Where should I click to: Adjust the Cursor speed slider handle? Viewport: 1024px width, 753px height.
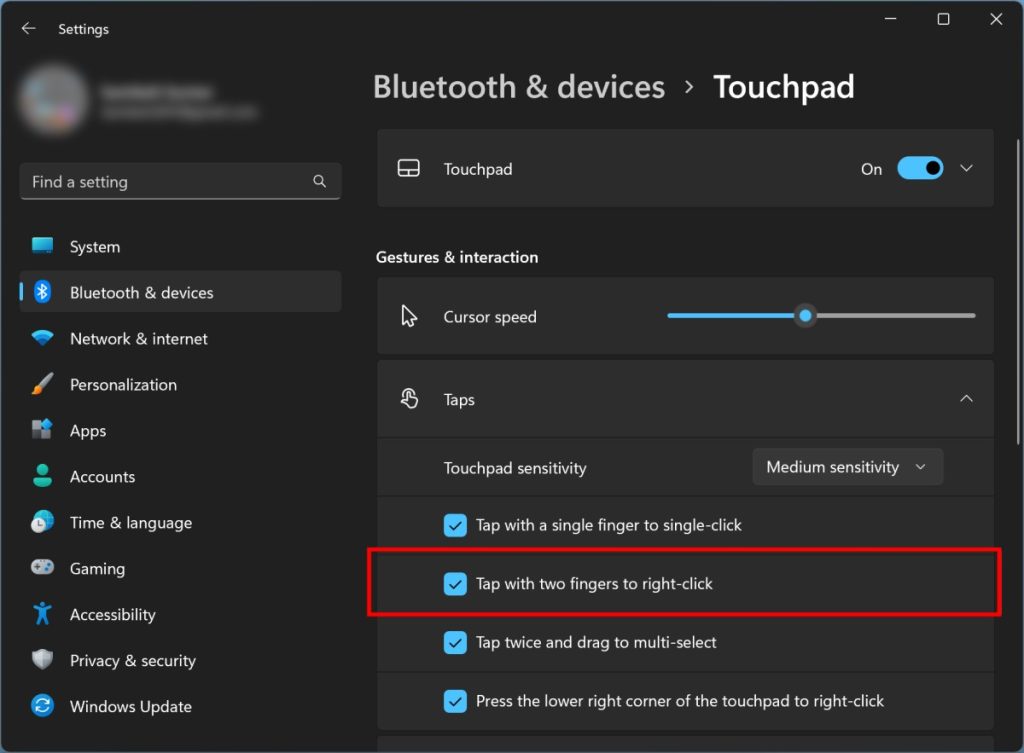pyautogui.click(x=805, y=315)
